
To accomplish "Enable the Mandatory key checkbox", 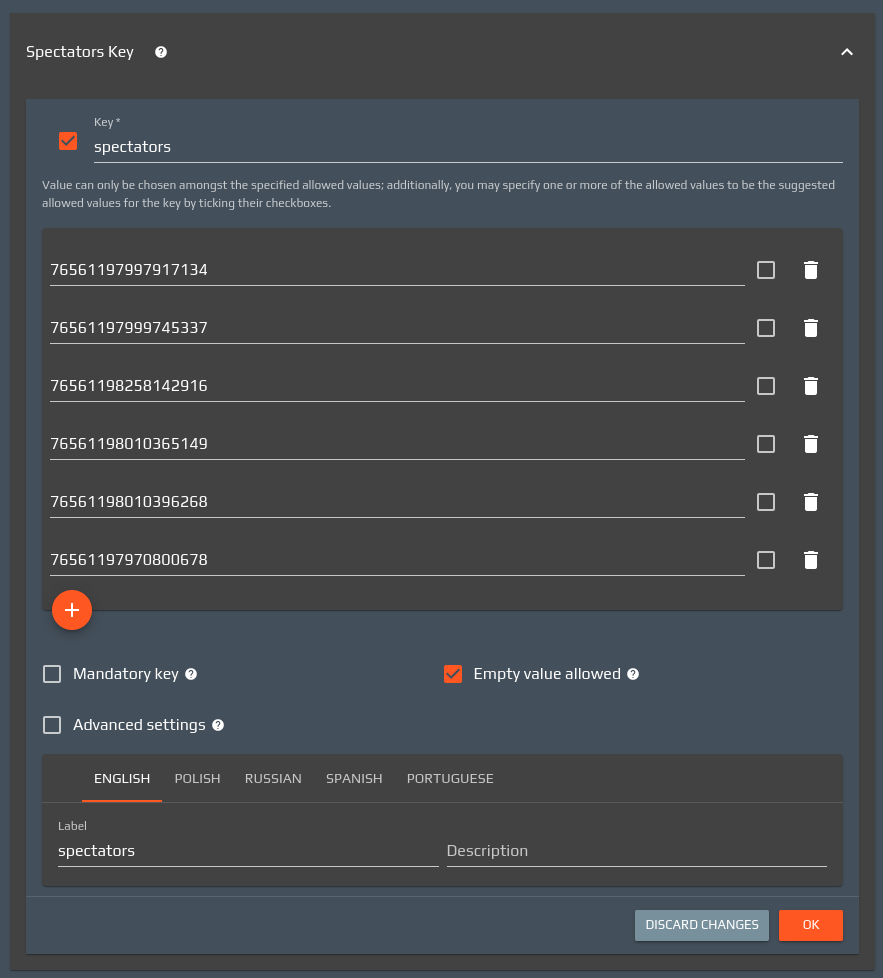I will pyautogui.click(x=52, y=674).
